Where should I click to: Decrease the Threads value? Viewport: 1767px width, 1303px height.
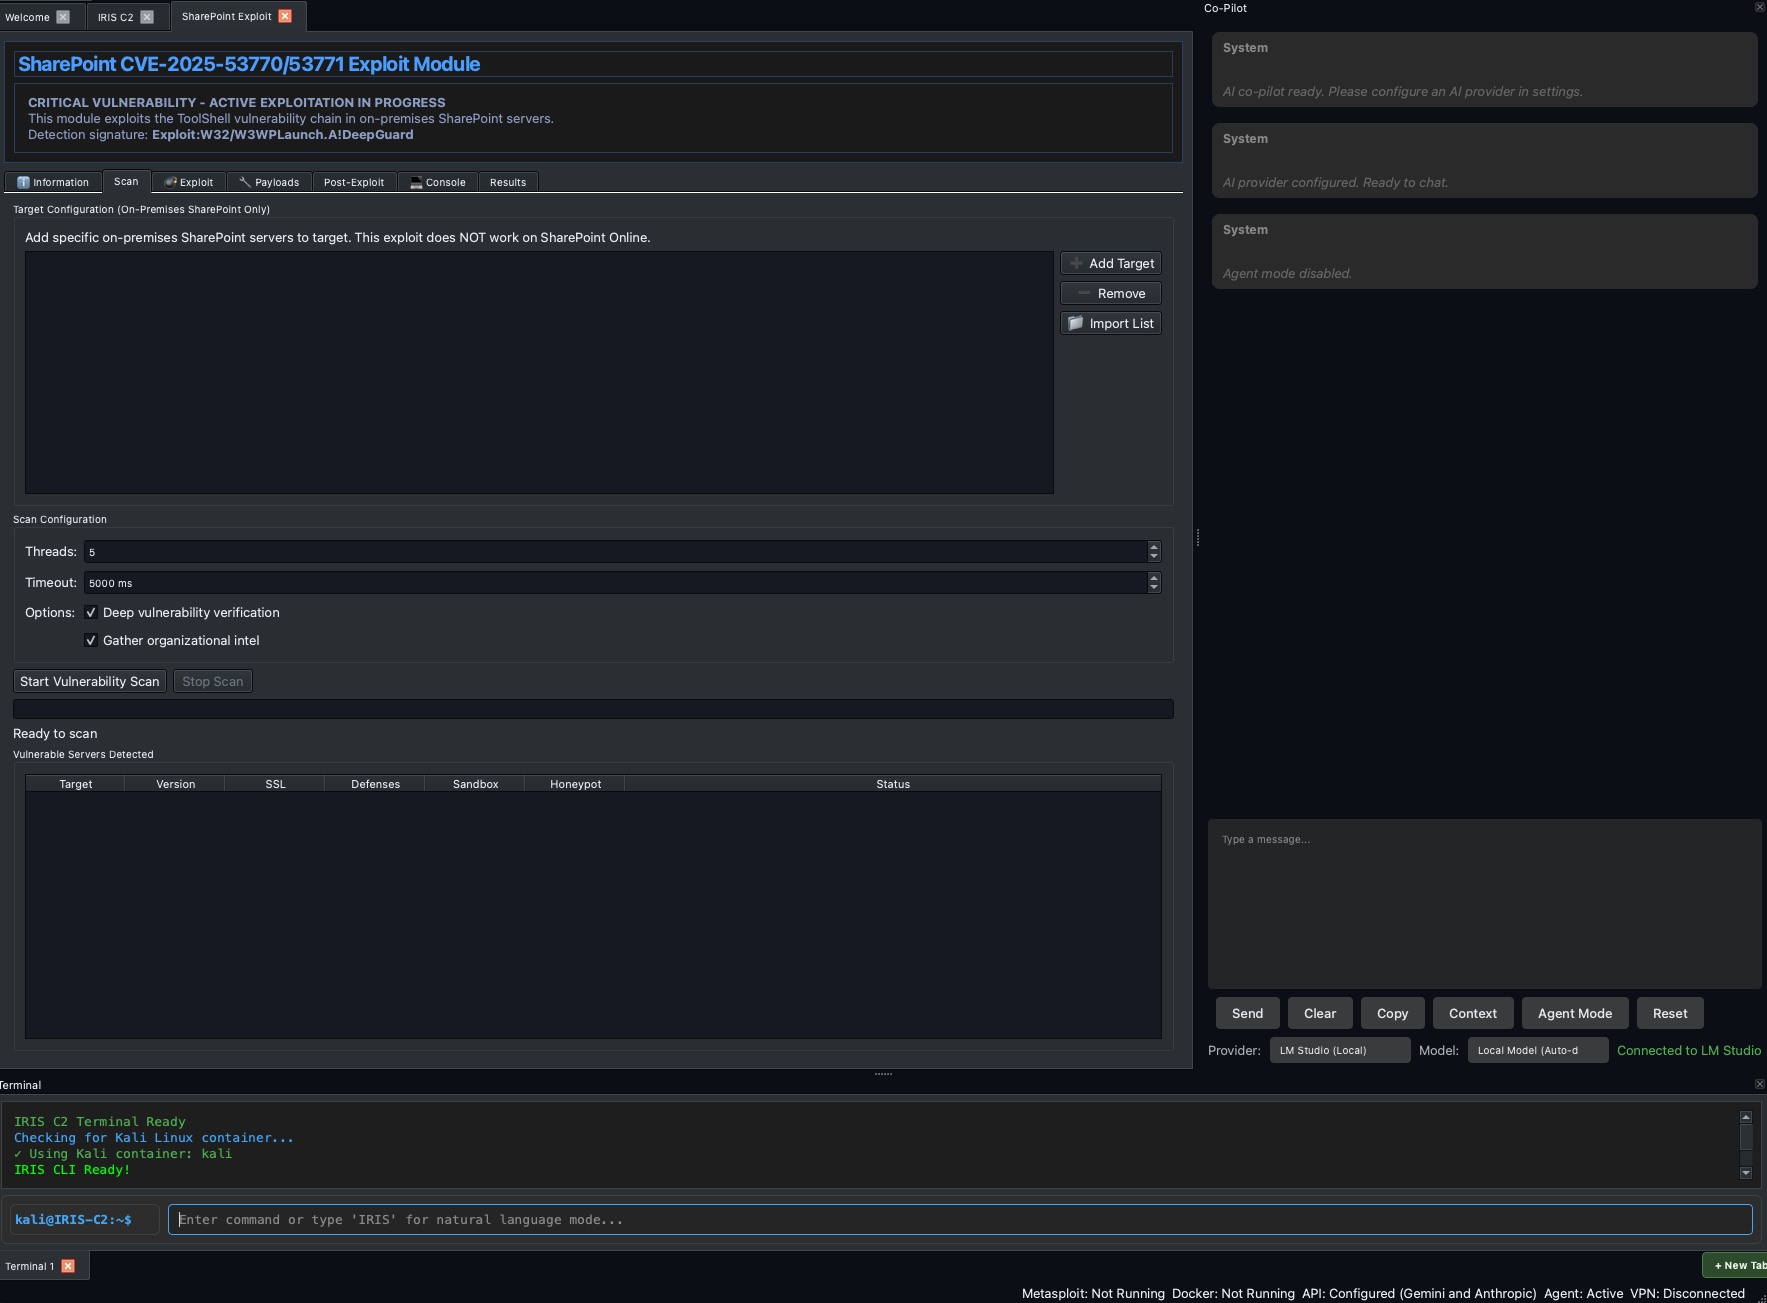pos(1154,556)
